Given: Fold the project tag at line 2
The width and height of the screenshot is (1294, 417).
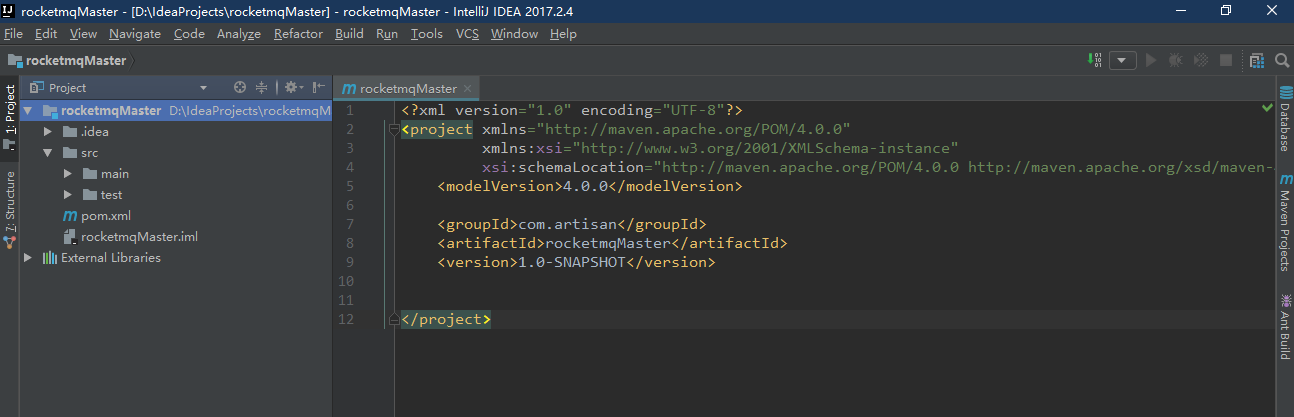Looking at the screenshot, I should [x=393, y=129].
